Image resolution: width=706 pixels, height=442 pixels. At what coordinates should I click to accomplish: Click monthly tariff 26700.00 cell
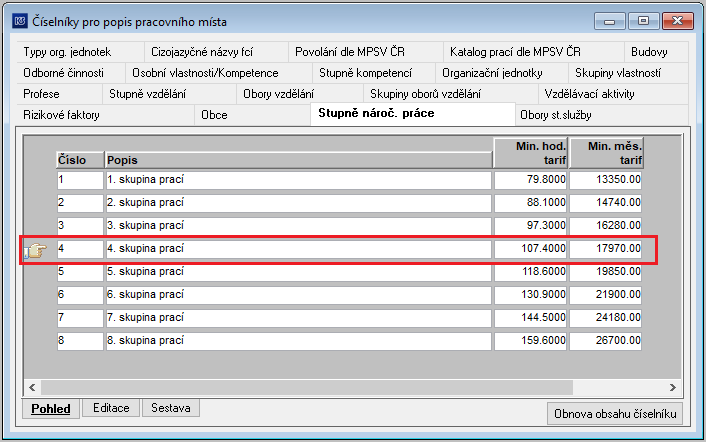(606, 340)
